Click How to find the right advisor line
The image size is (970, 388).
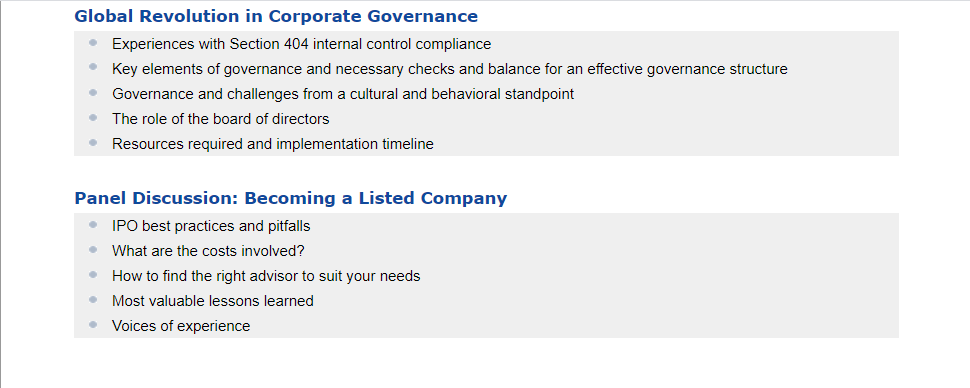[266, 276]
